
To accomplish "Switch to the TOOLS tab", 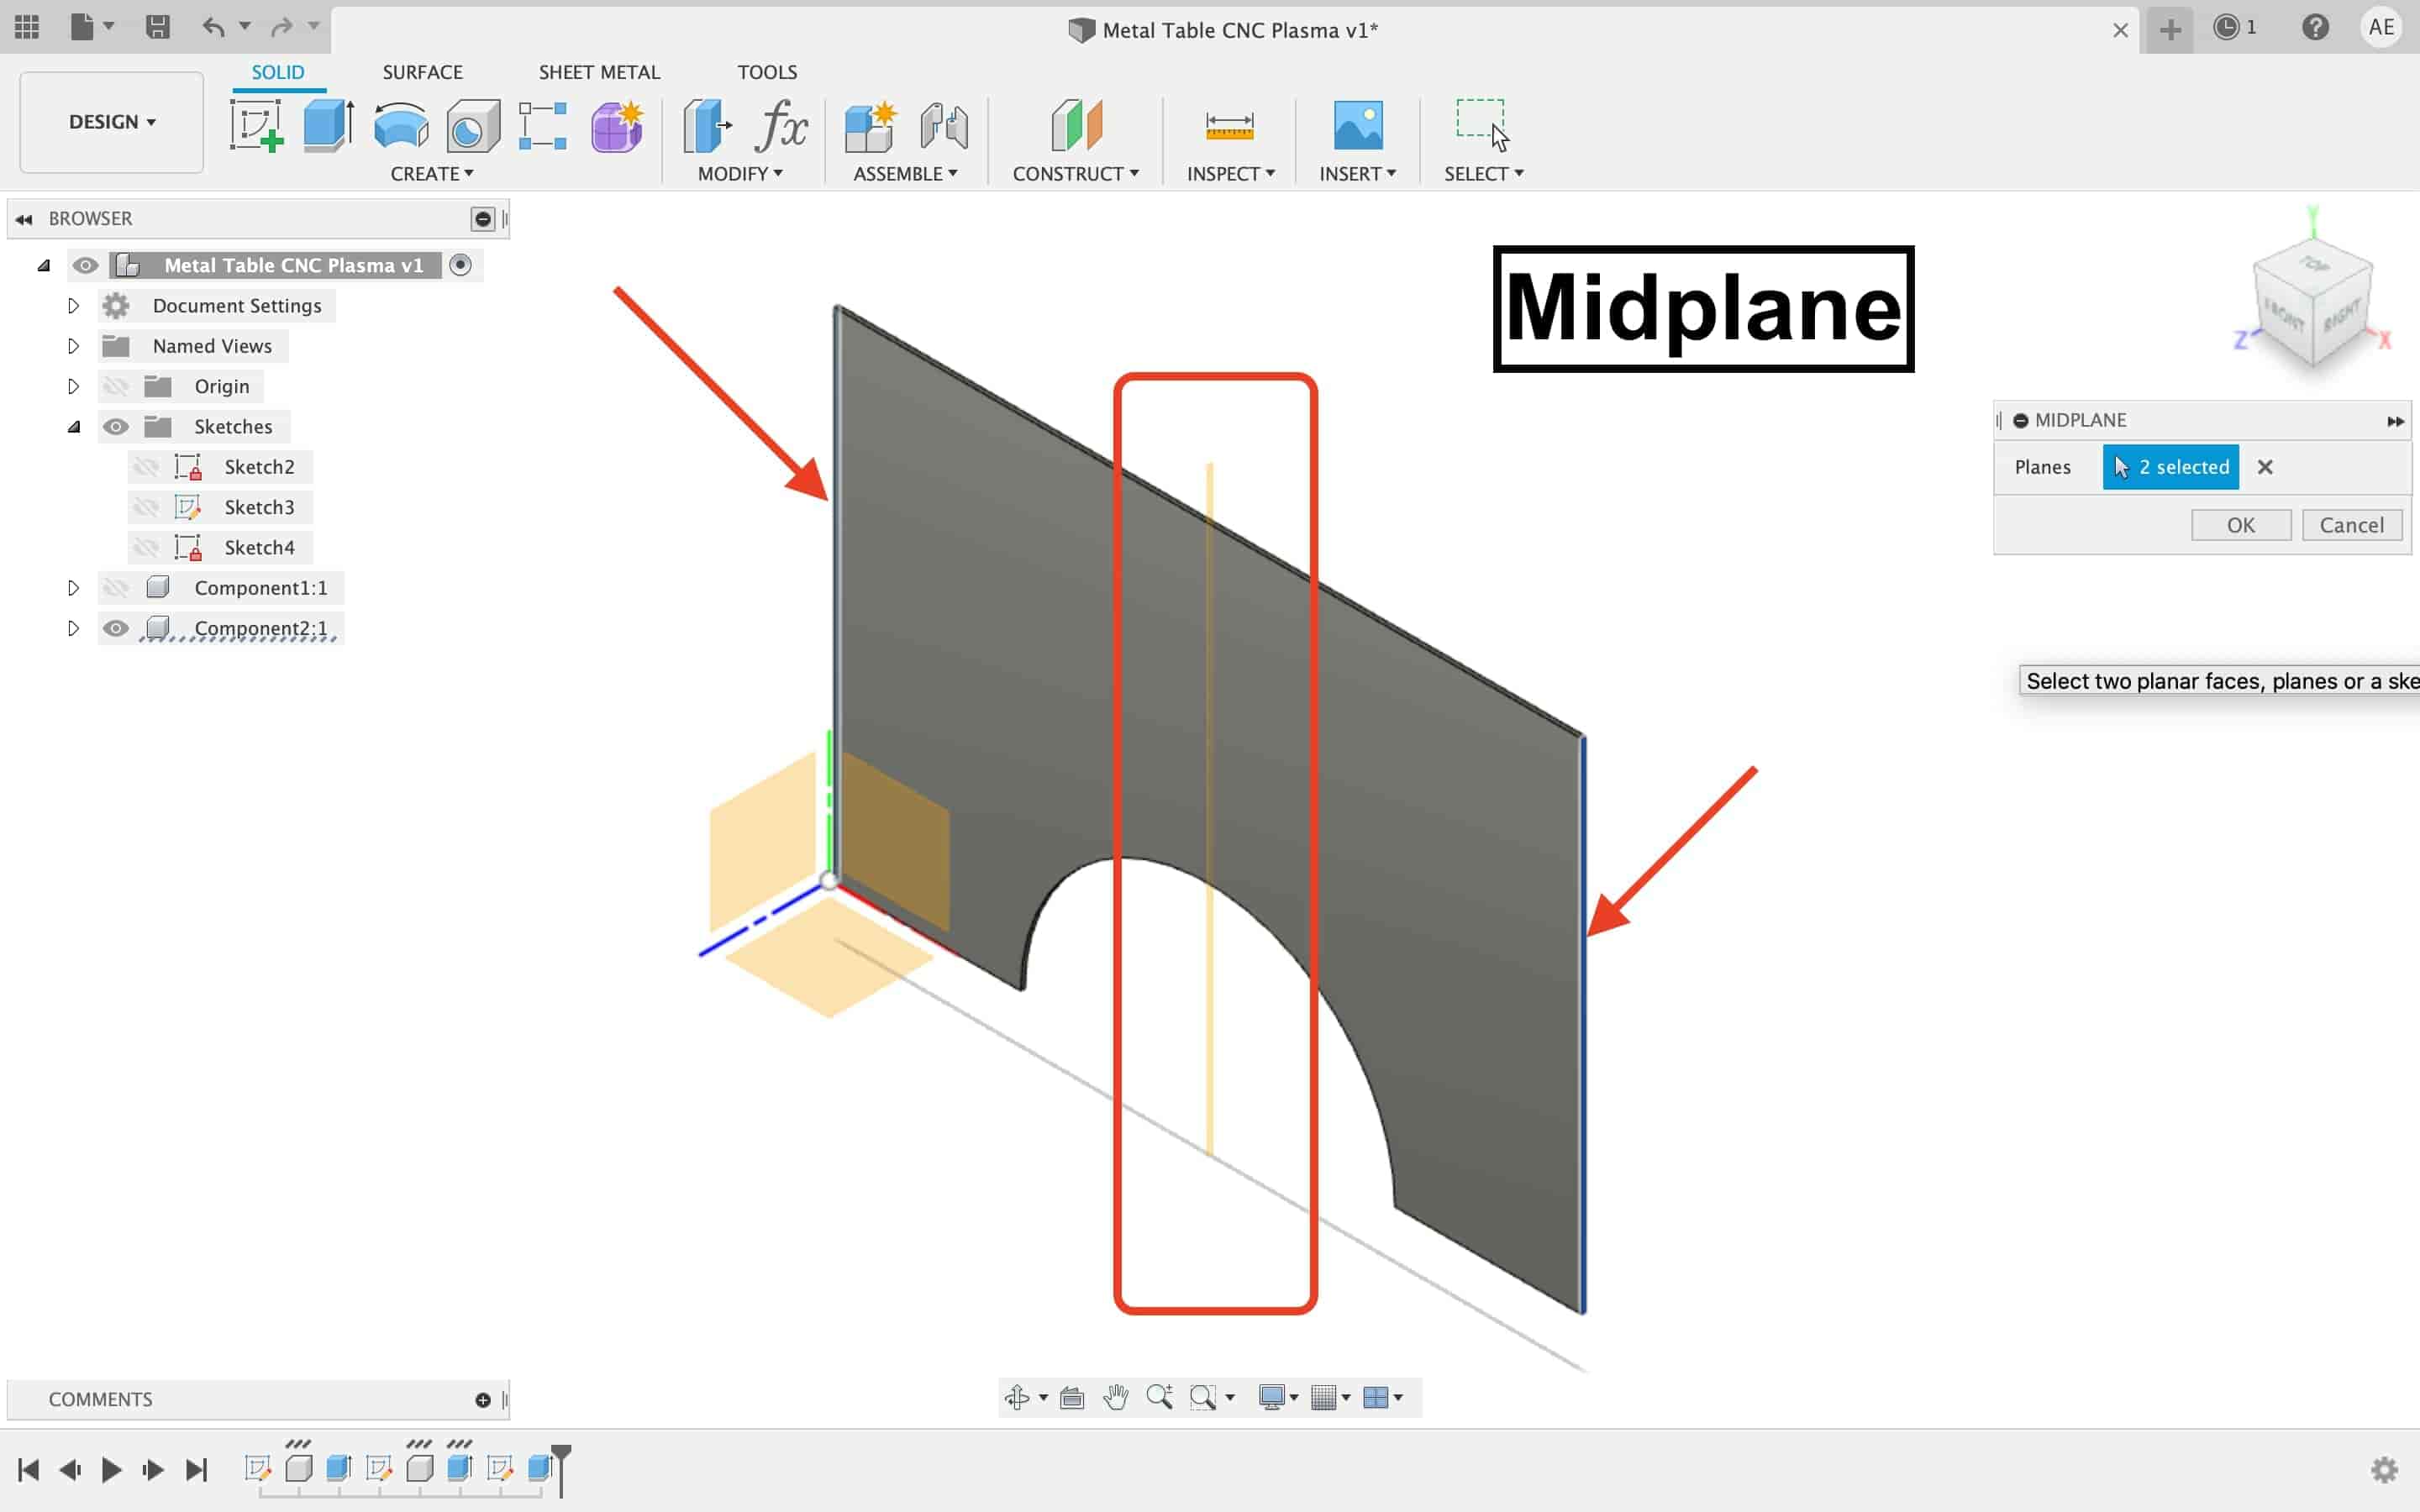I will pos(767,72).
